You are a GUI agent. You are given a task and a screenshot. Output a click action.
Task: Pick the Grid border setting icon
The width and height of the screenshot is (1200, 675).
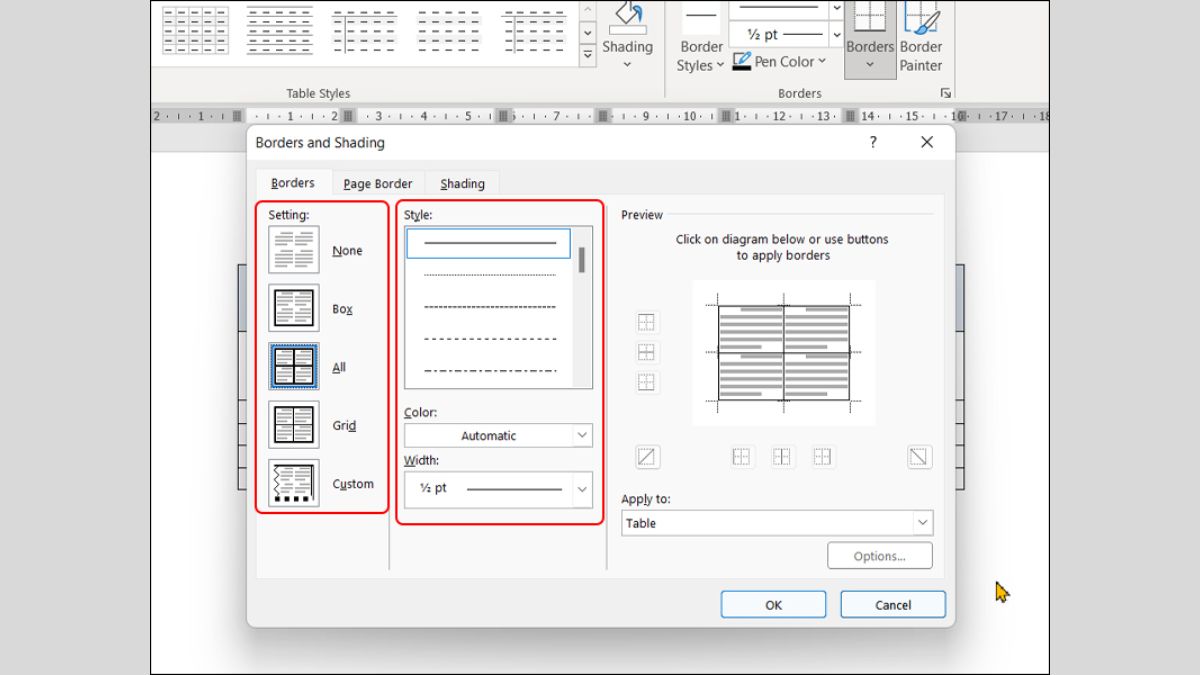(294, 425)
